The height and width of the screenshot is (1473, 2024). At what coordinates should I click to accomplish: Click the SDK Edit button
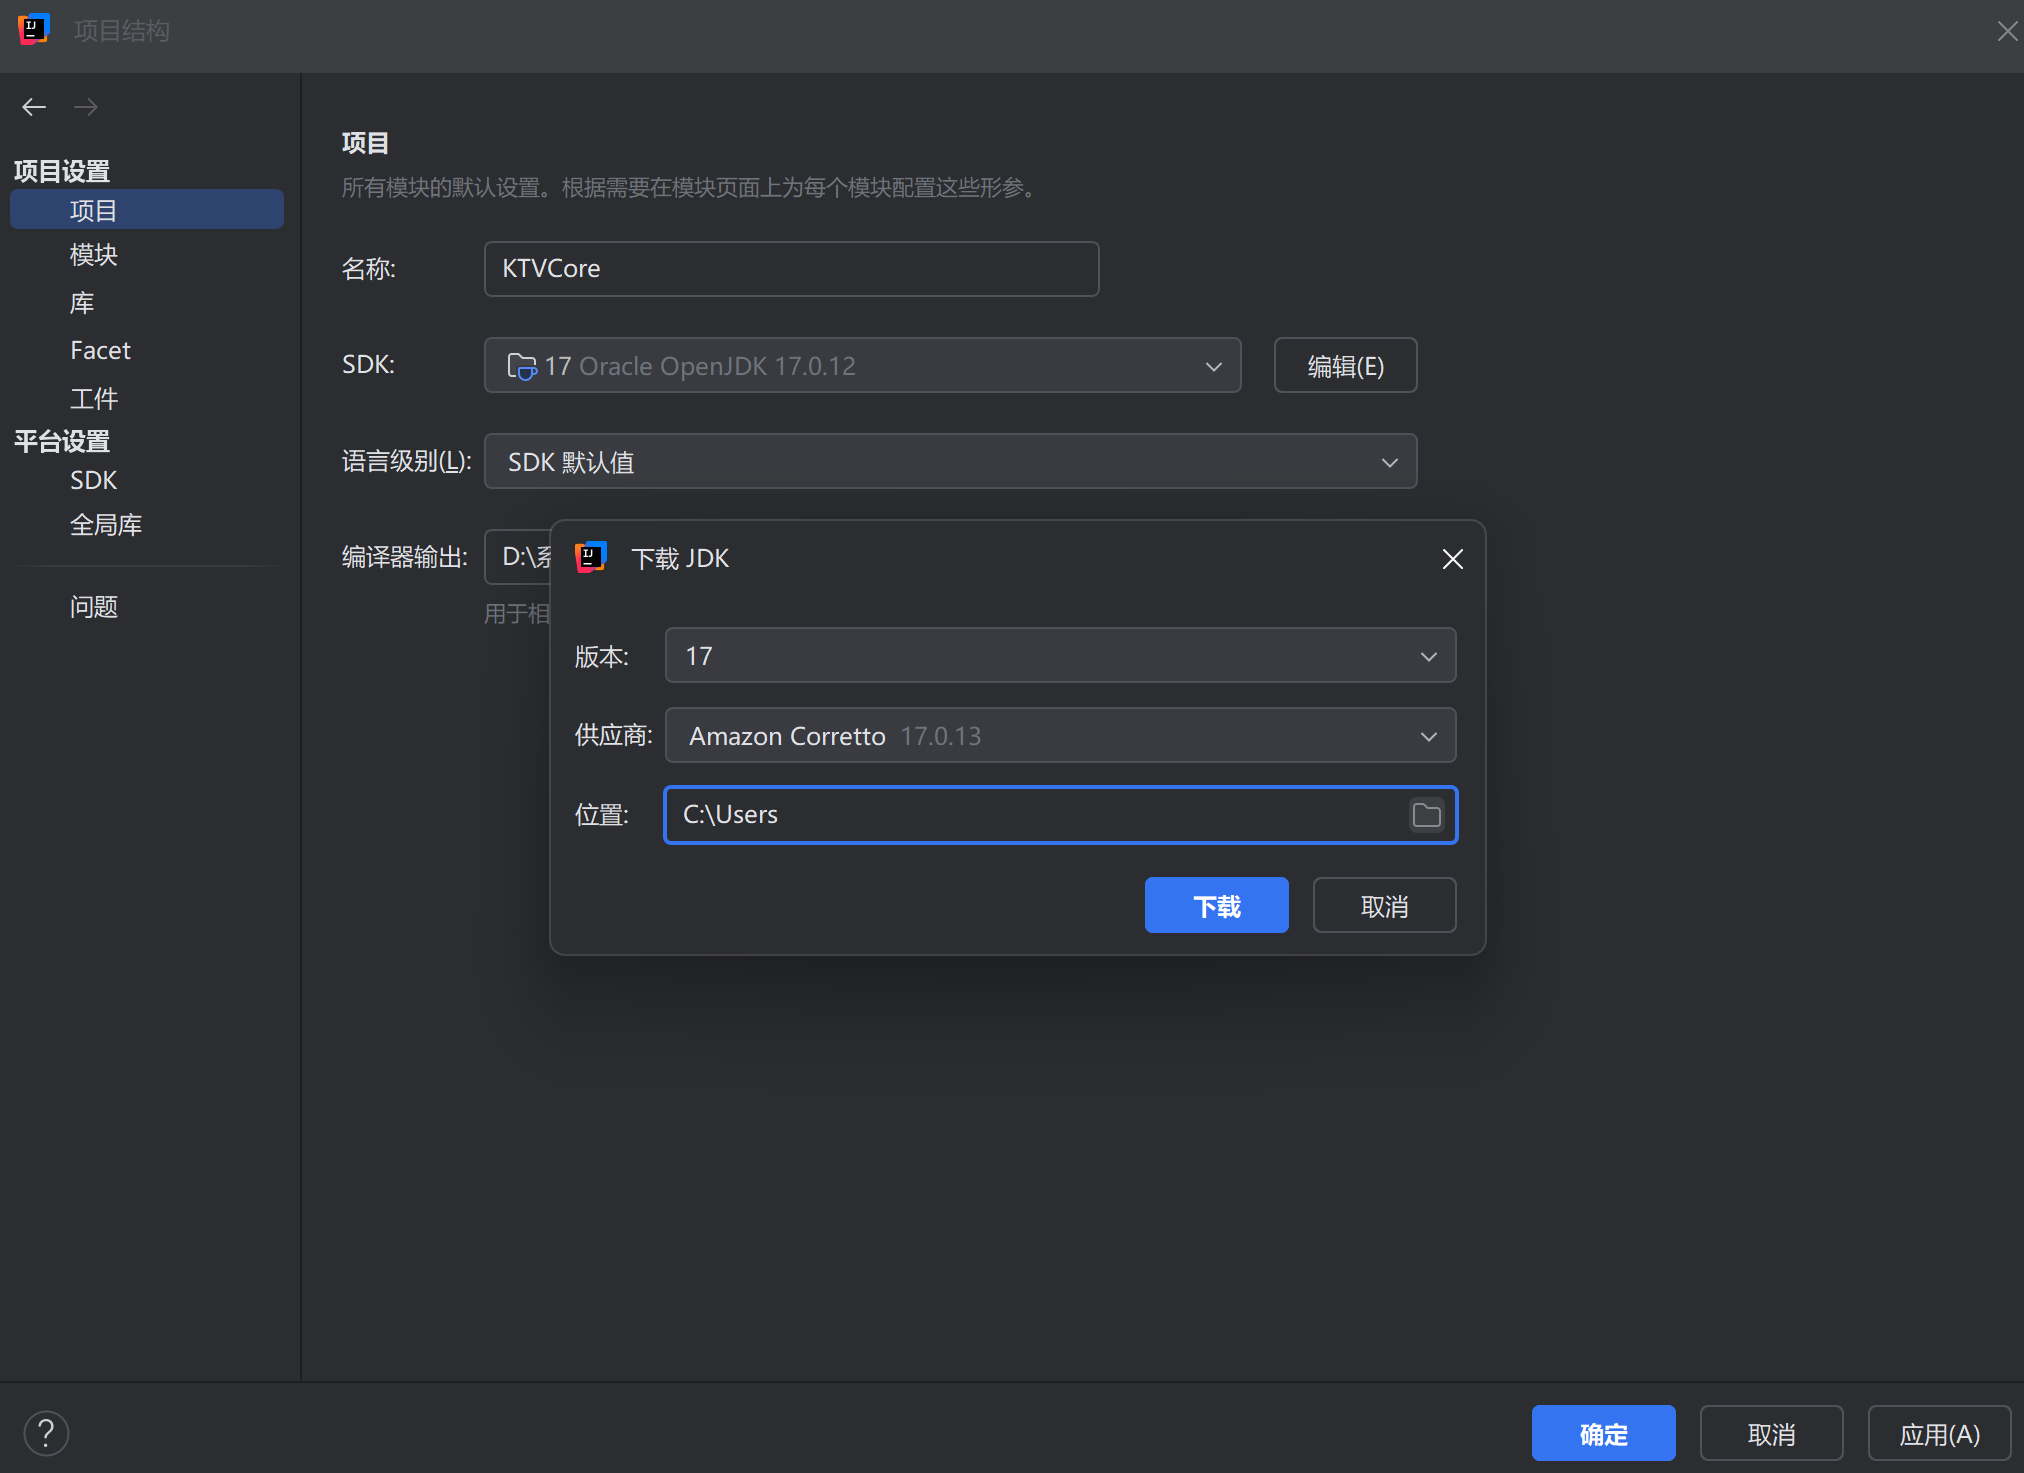[1345, 366]
